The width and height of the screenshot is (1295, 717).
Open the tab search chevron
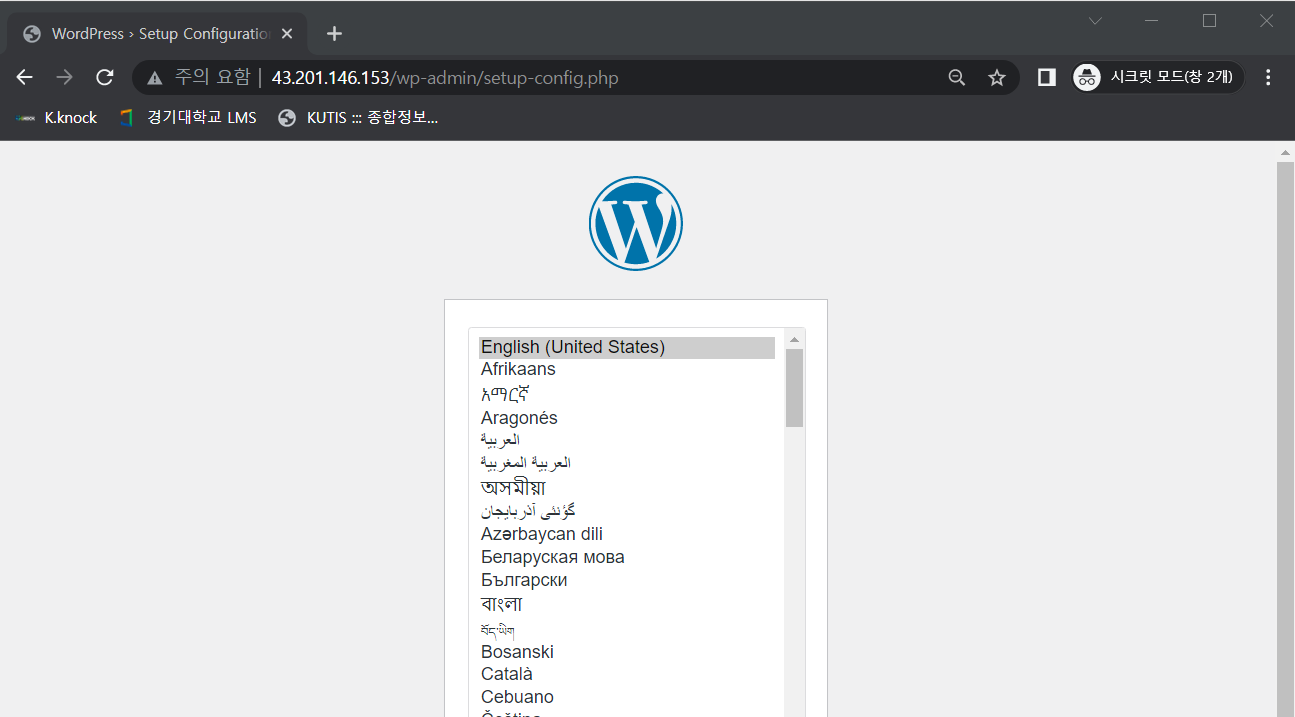coord(1095,21)
